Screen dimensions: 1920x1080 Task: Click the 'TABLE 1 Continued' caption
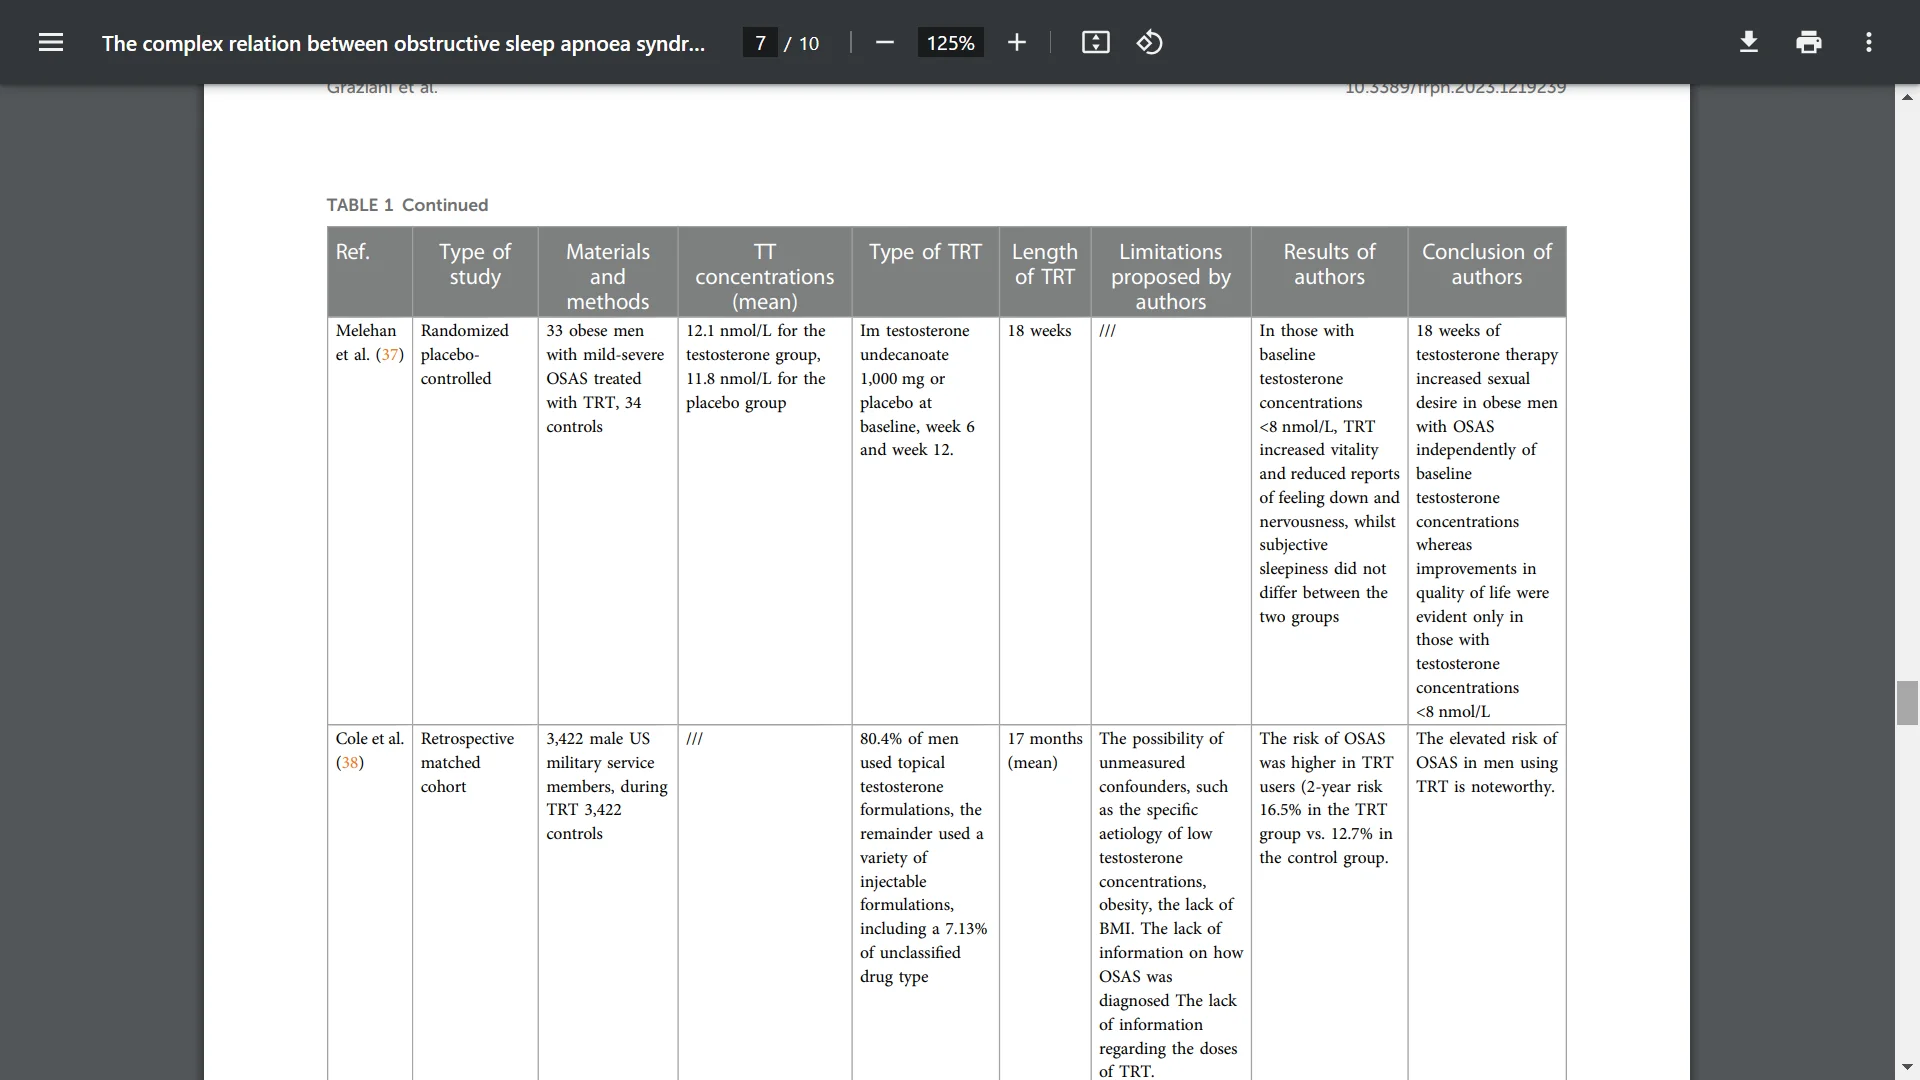407,205
